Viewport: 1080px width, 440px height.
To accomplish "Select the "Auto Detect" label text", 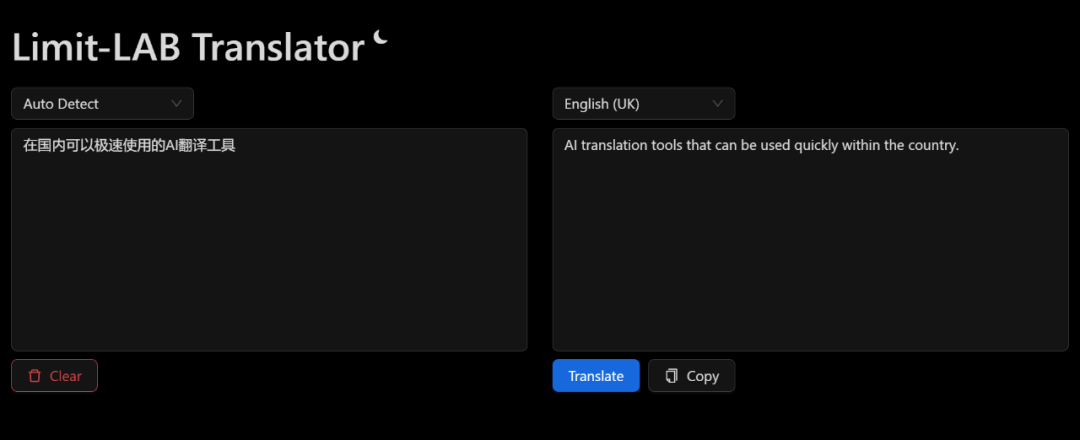I will [61, 104].
